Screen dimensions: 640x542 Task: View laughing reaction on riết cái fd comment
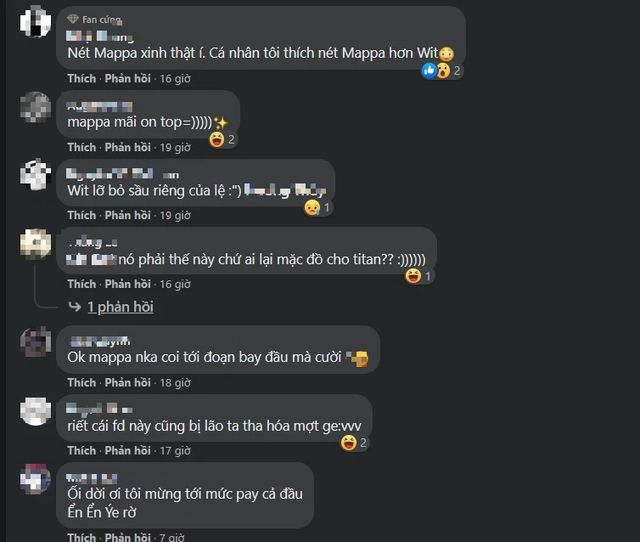coord(354,443)
